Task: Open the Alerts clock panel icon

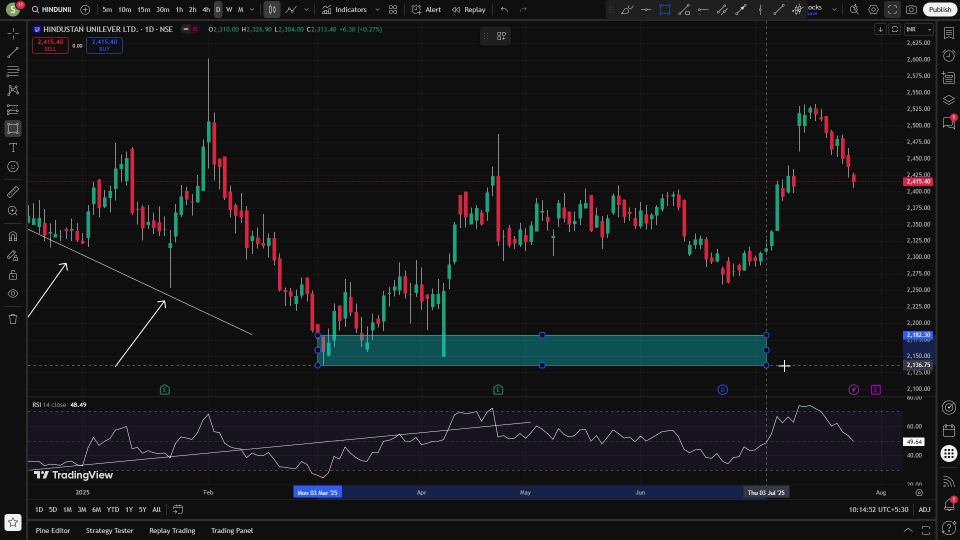Action: (x=948, y=56)
